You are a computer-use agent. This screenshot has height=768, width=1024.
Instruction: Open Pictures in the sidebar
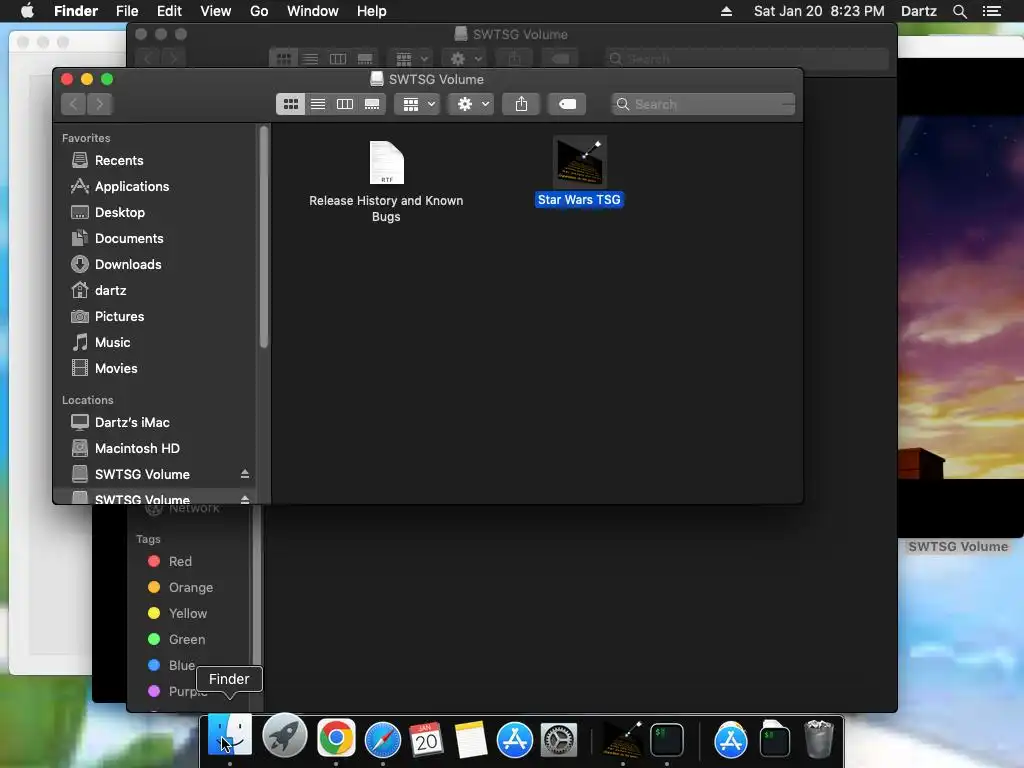pyautogui.click(x=119, y=317)
